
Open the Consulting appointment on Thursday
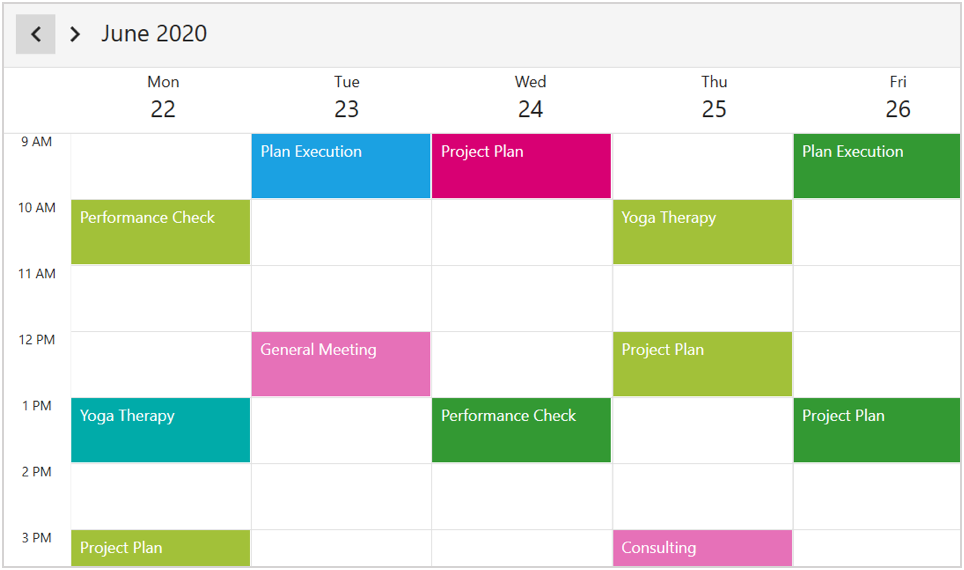click(x=702, y=548)
